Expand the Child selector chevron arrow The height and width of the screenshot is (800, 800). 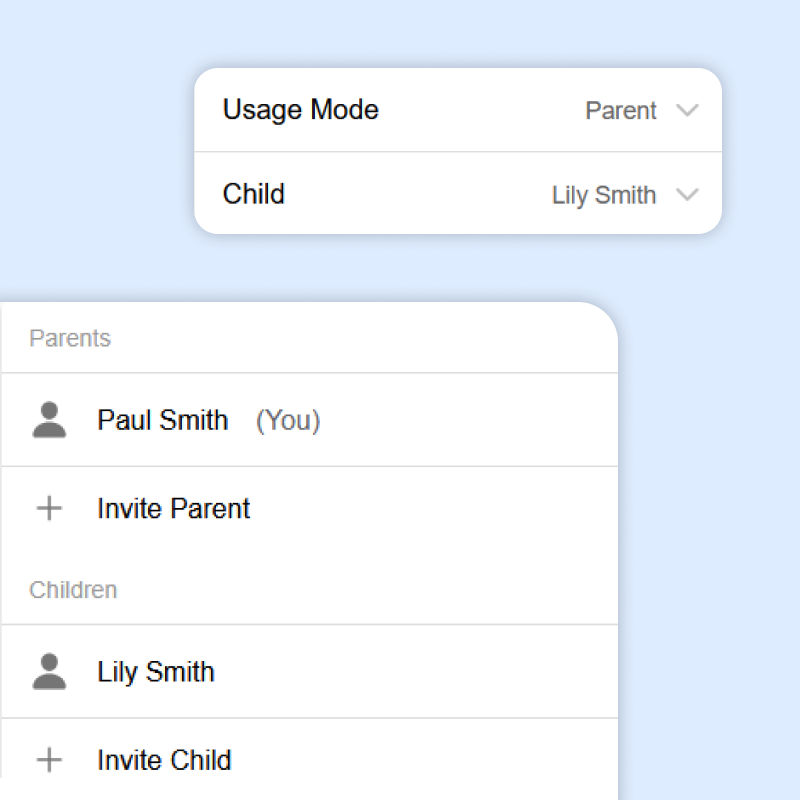(687, 194)
